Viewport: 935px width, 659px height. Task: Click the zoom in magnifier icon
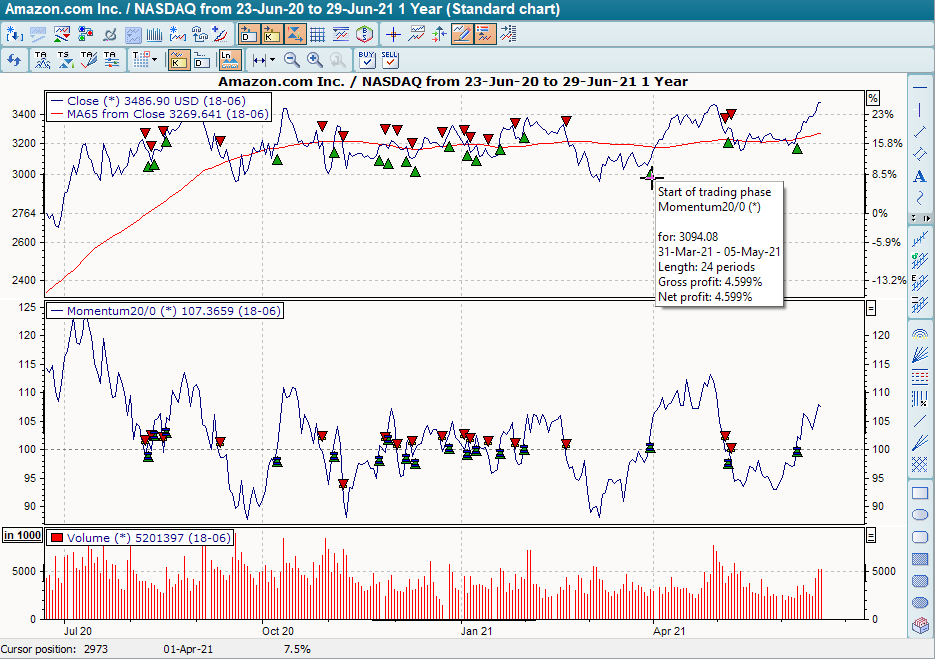coord(315,60)
